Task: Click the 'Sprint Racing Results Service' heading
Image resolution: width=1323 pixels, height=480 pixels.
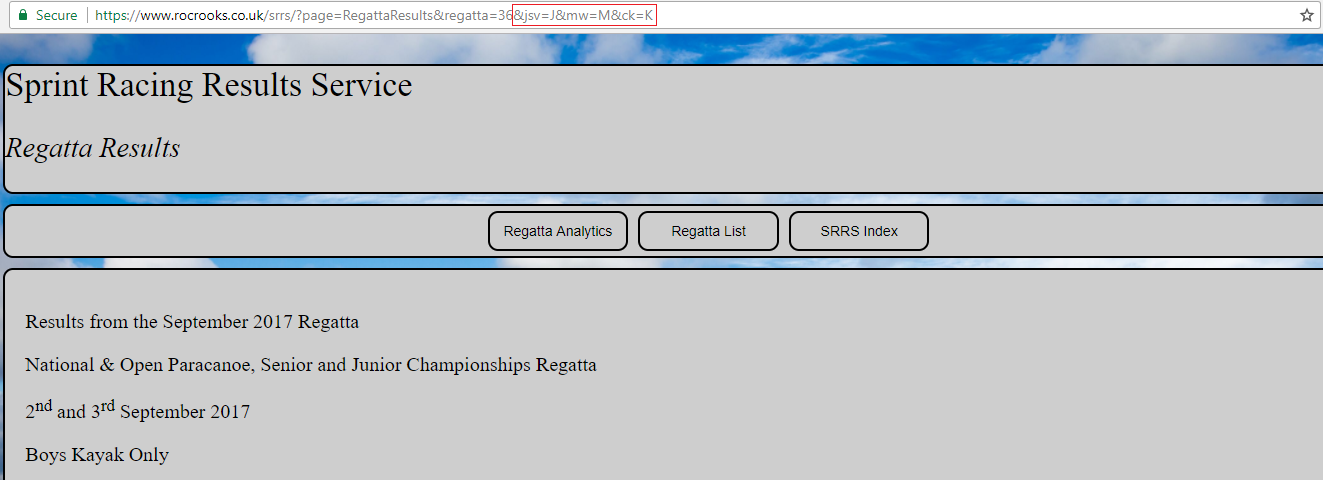Action: (209, 86)
